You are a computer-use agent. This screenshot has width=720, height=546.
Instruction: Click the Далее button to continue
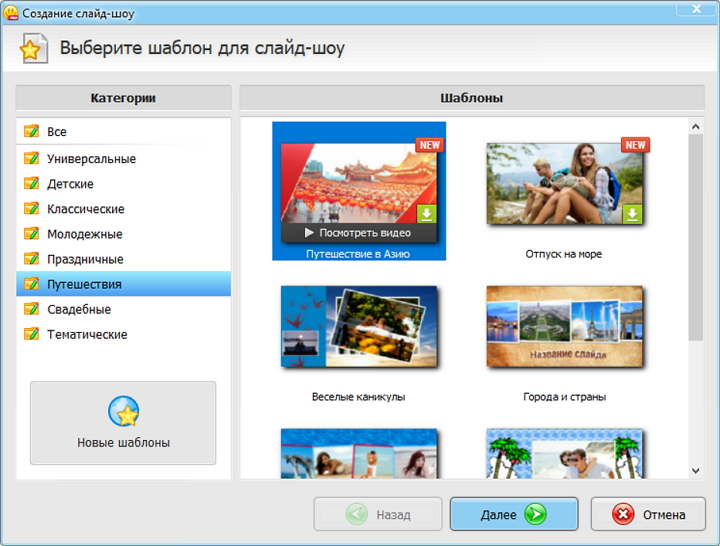[x=514, y=514]
